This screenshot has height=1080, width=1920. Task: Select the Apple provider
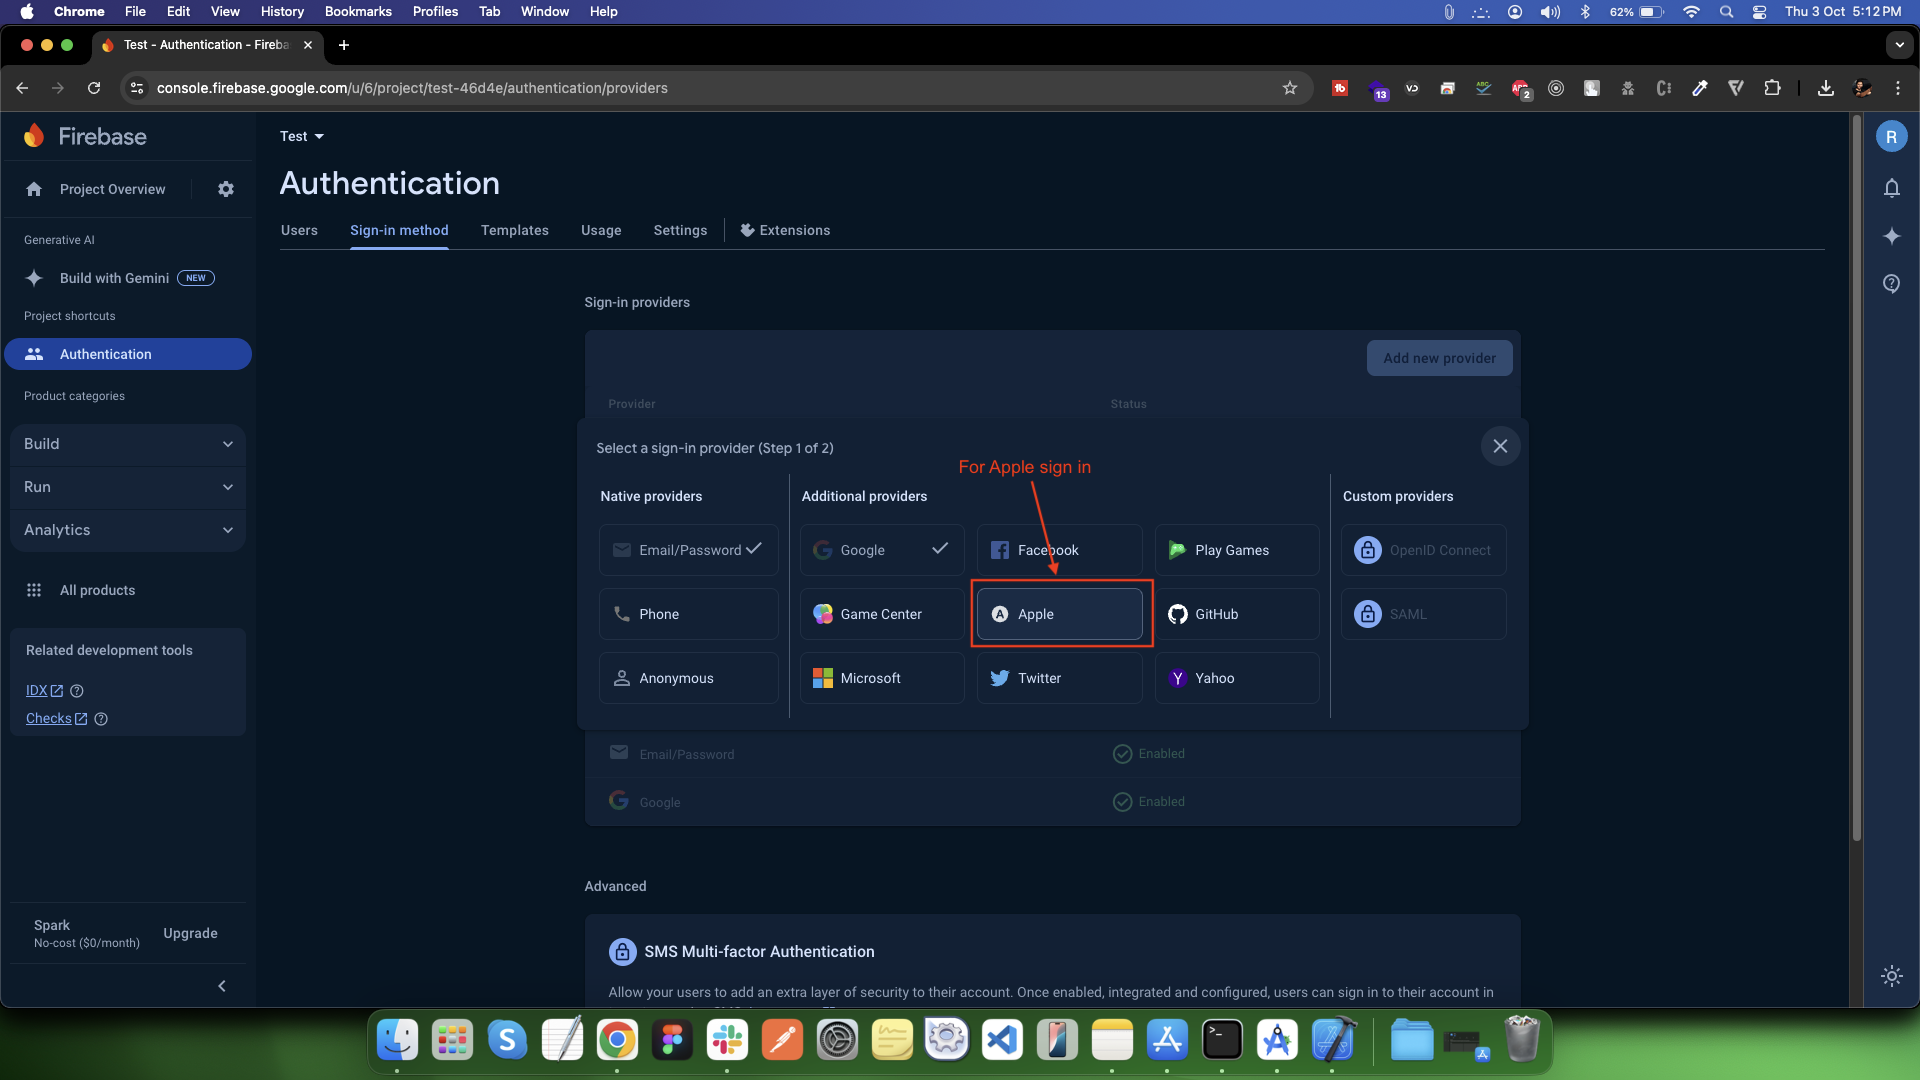click(x=1059, y=614)
